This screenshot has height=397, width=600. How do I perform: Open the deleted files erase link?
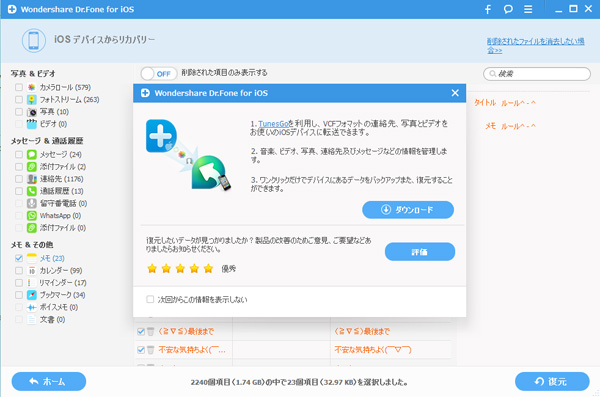535,45
